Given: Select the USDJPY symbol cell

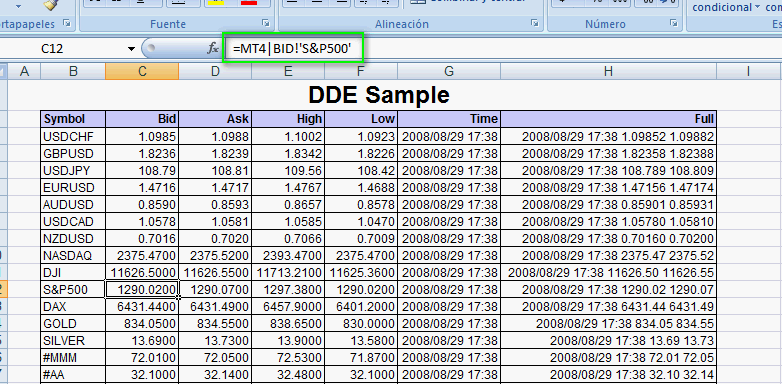Looking at the screenshot, I should click(x=73, y=171).
